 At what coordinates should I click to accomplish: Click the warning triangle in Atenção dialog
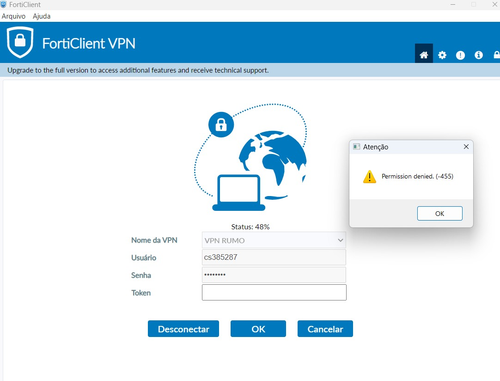(369, 177)
